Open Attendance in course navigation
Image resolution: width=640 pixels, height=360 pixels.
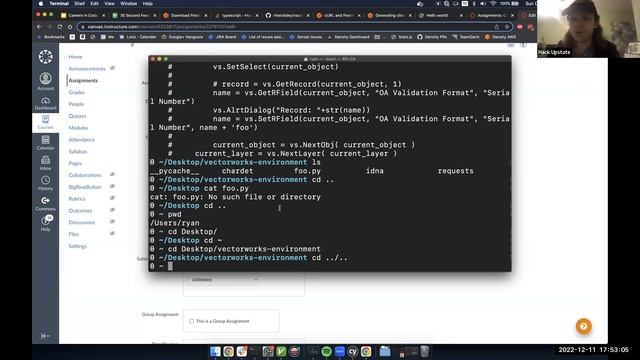[82, 140]
